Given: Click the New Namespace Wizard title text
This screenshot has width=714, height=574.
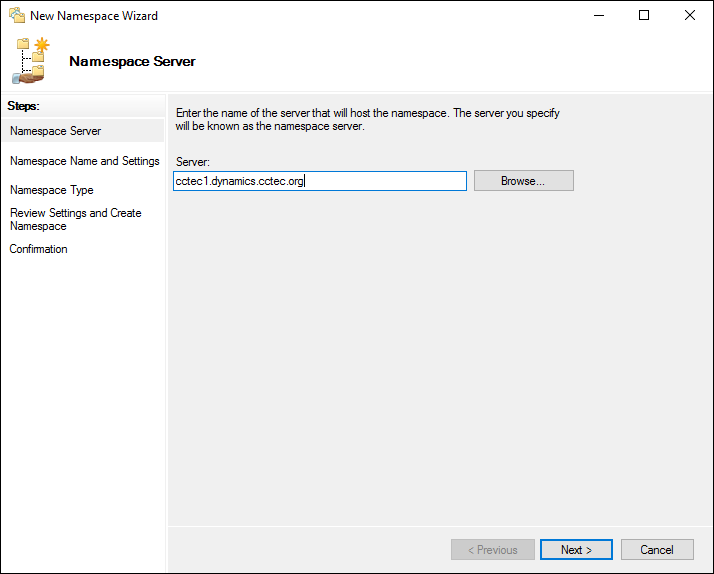Looking at the screenshot, I should point(94,15).
